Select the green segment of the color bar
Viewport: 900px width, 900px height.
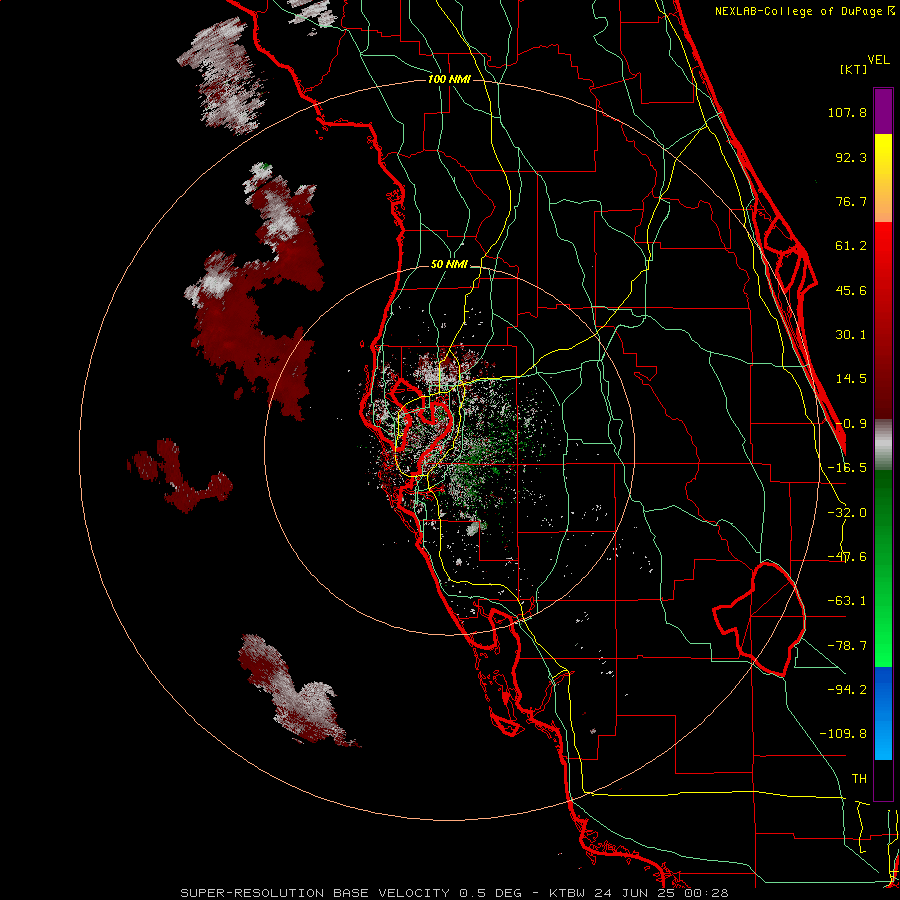883,568
